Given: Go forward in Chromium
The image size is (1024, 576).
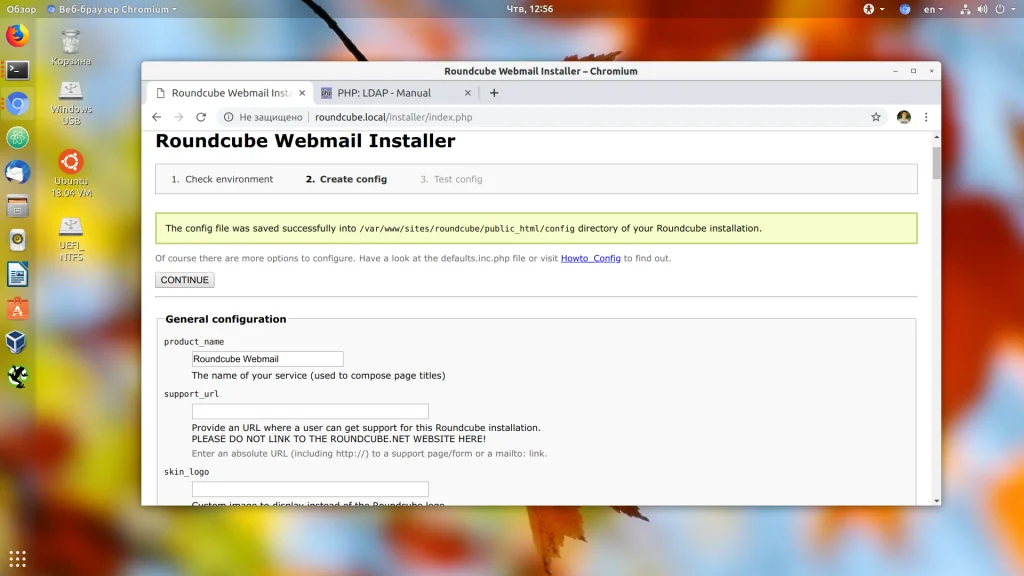Looking at the screenshot, I should (x=179, y=117).
